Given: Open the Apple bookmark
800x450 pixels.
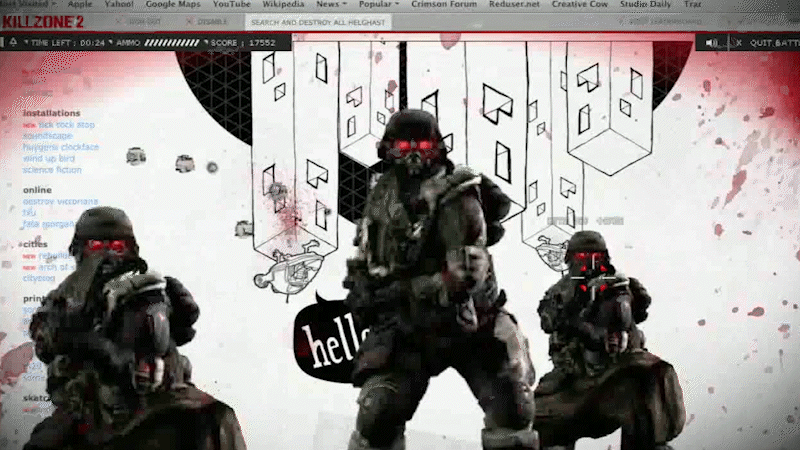Looking at the screenshot, I should pos(80,4).
